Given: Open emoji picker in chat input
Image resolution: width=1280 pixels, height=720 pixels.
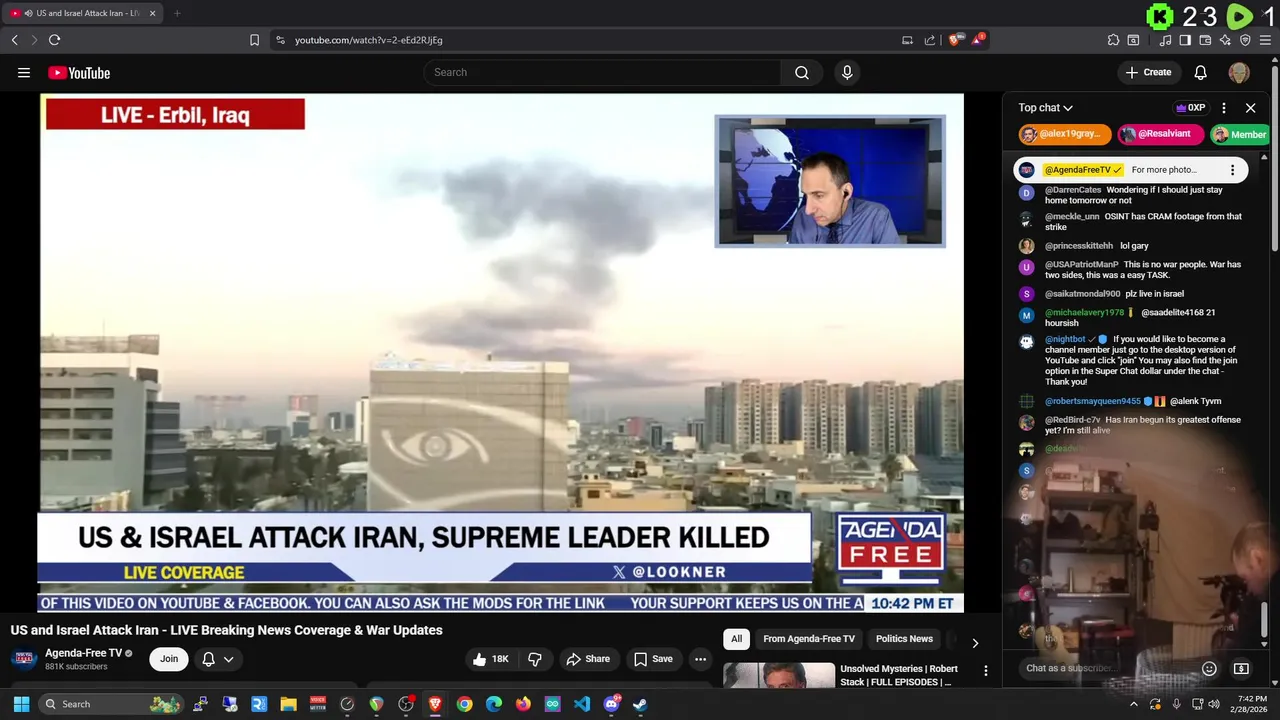Looking at the screenshot, I should point(1209,668).
